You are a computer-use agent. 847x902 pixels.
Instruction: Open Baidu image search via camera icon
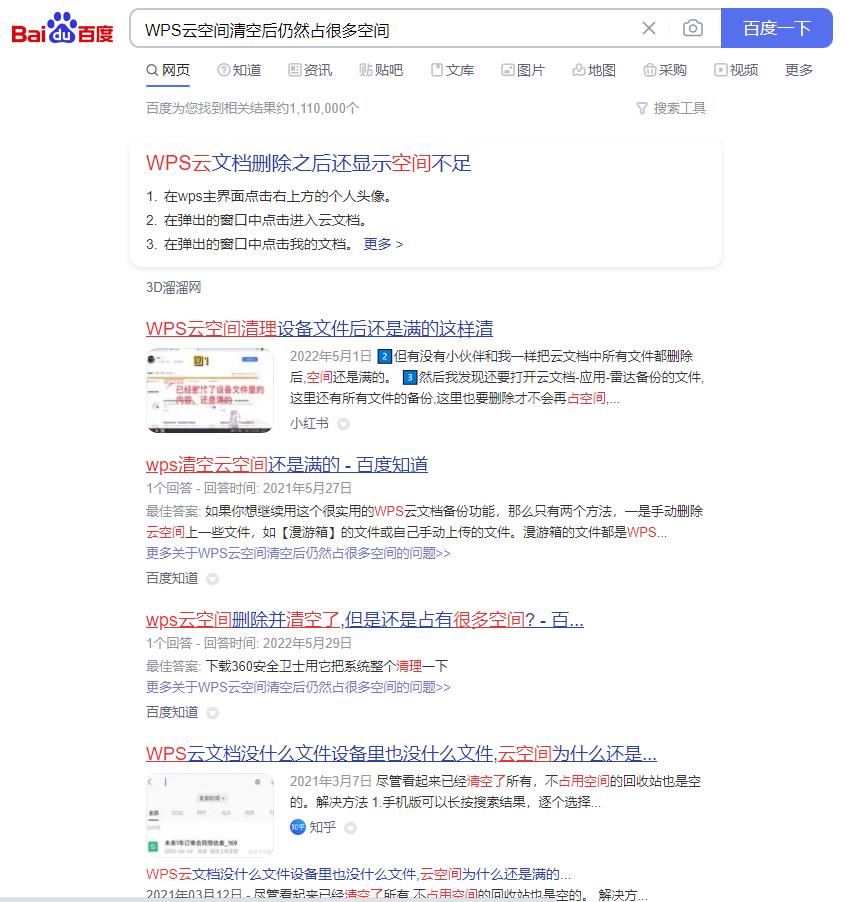pos(693,29)
